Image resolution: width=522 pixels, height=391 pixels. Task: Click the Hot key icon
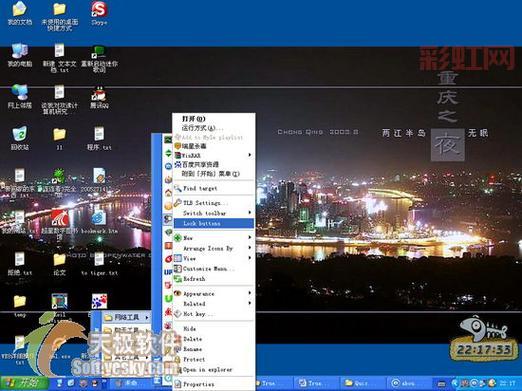178,314
